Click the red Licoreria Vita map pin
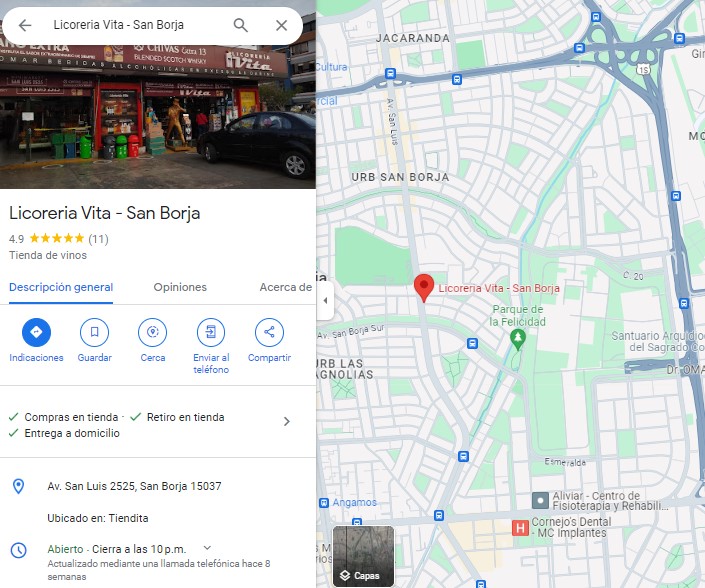 point(424,288)
